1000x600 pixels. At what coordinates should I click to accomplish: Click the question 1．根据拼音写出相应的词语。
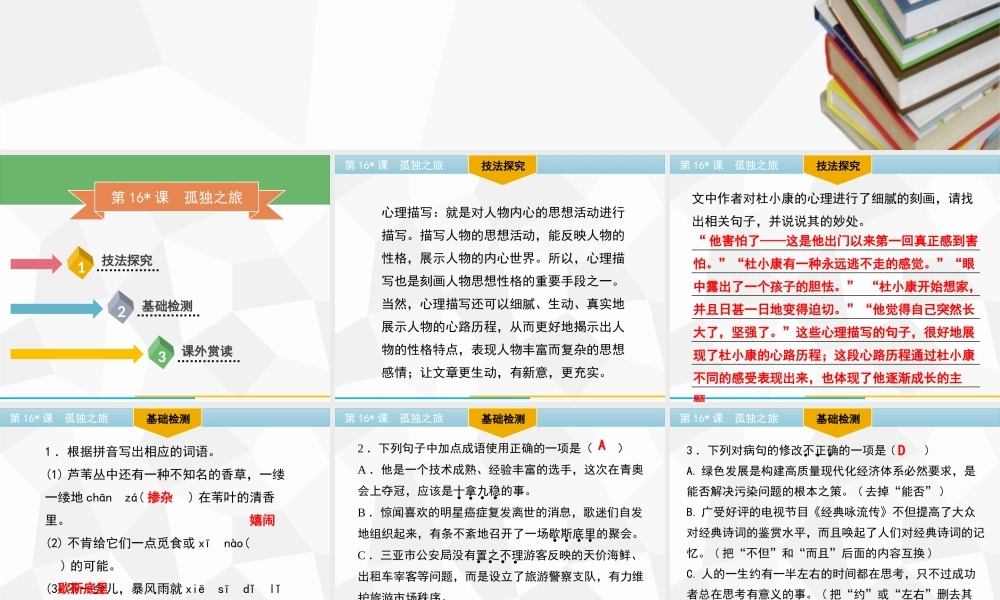(x=131, y=451)
